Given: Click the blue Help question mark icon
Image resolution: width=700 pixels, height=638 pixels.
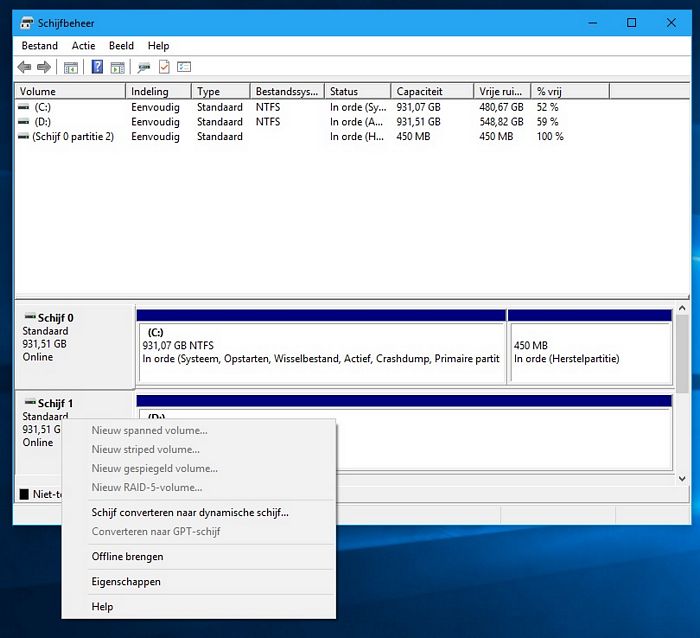Looking at the screenshot, I should click(x=98, y=67).
